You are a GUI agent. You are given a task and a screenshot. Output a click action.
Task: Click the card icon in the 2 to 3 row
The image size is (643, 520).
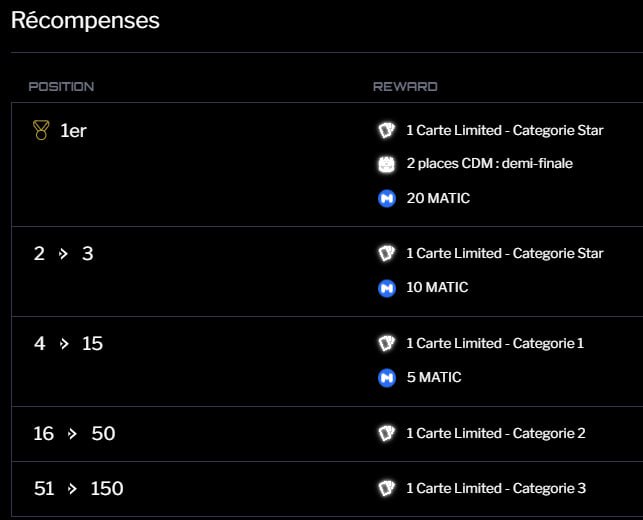coord(386,253)
